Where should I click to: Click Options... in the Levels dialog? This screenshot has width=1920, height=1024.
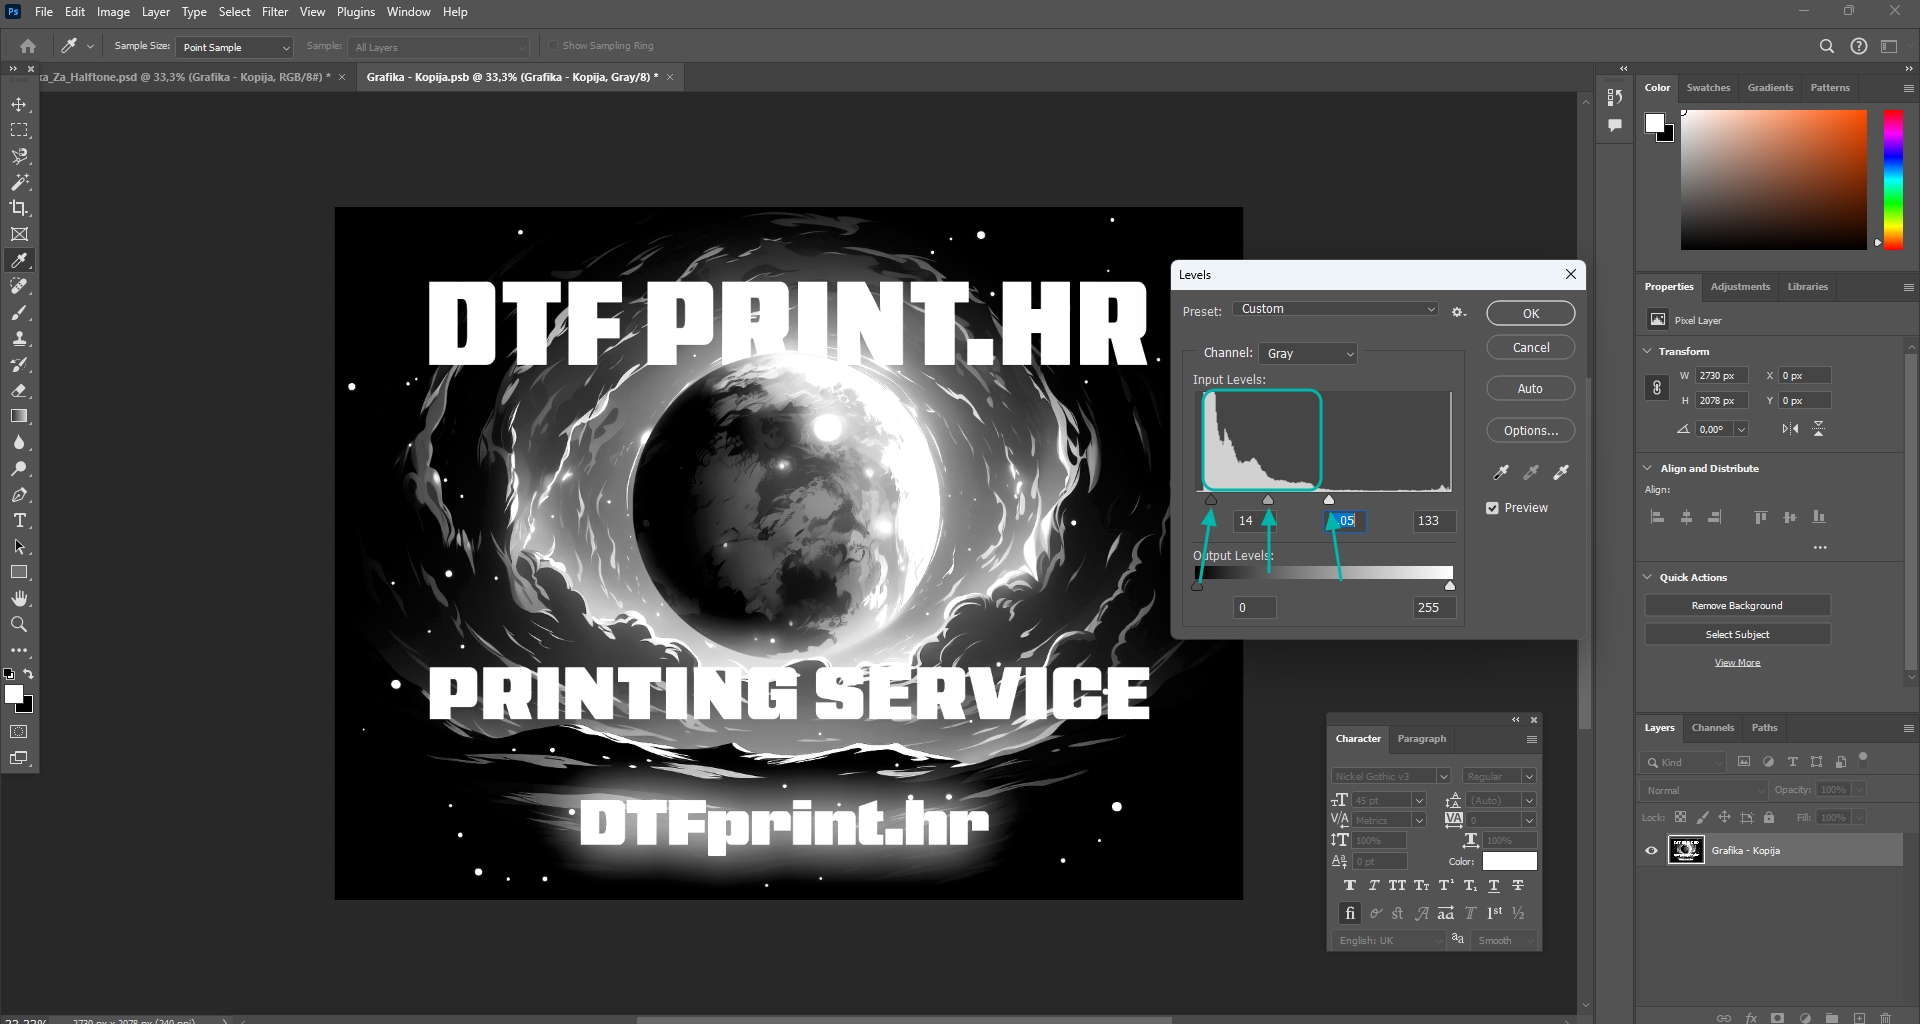point(1531,430)
